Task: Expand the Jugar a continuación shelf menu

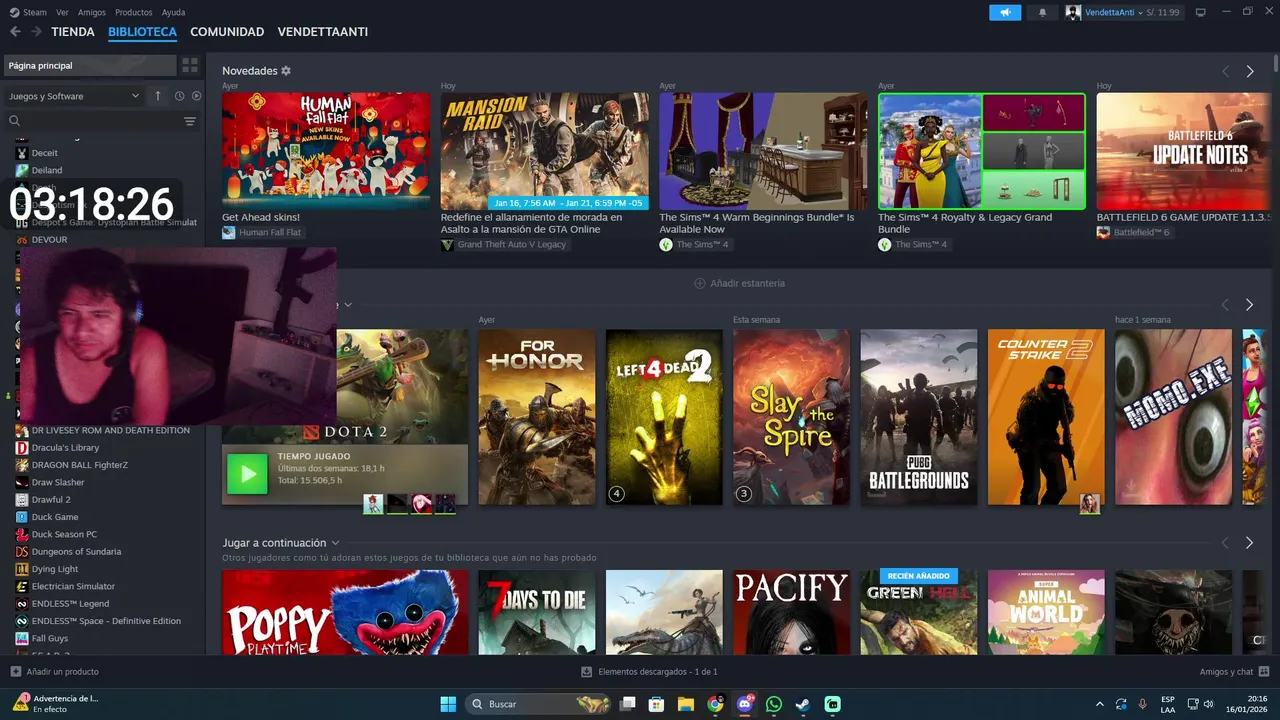Action: 336,543
